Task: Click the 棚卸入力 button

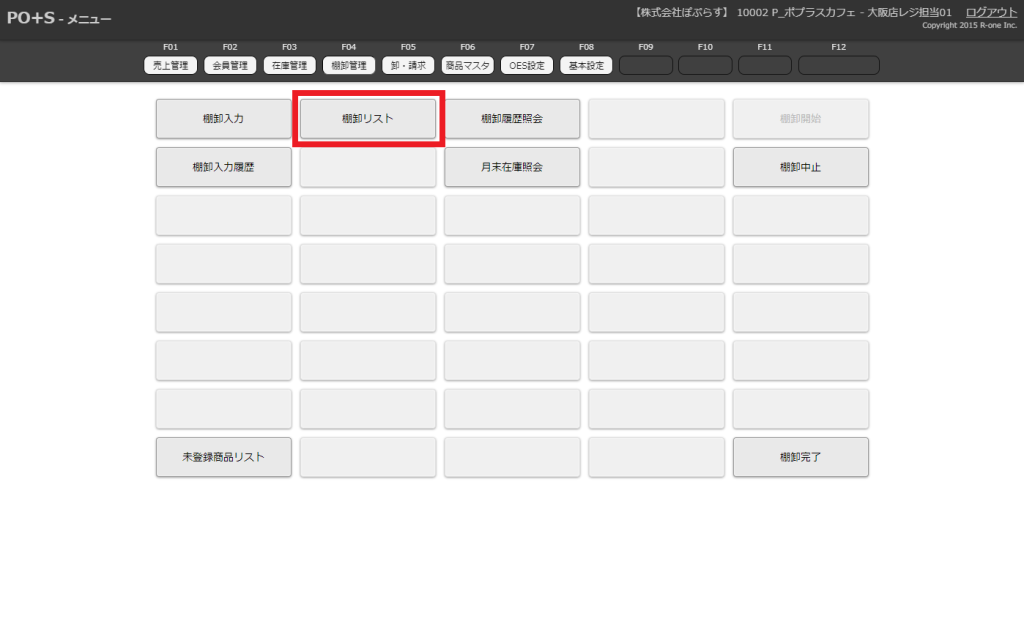Action: (223, 119)
